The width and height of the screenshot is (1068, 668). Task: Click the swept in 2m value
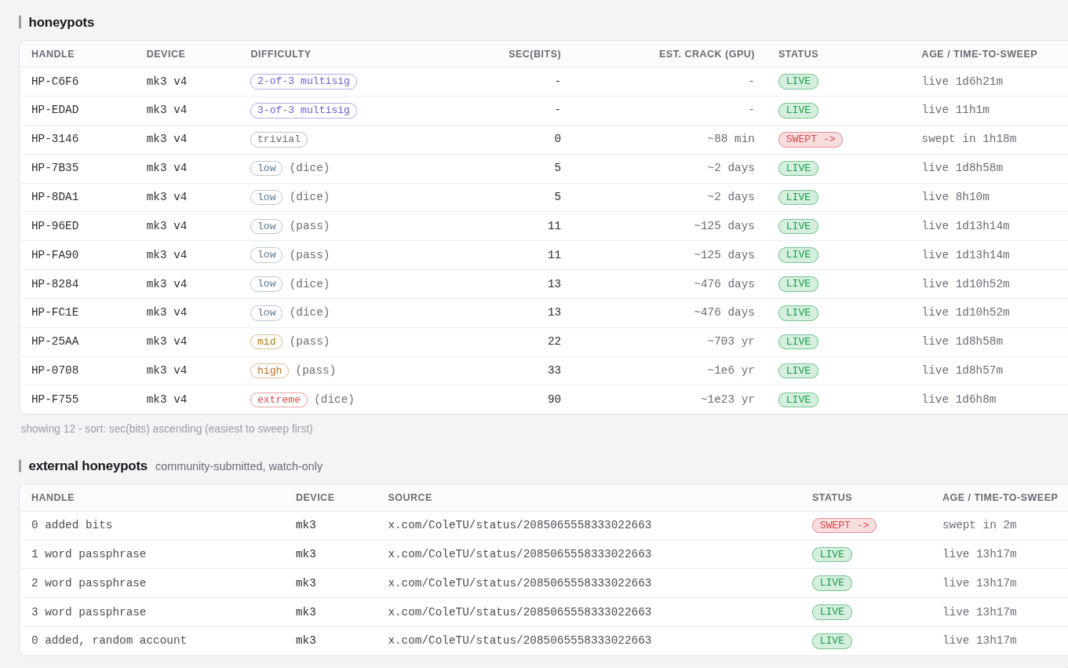(979, 525)
